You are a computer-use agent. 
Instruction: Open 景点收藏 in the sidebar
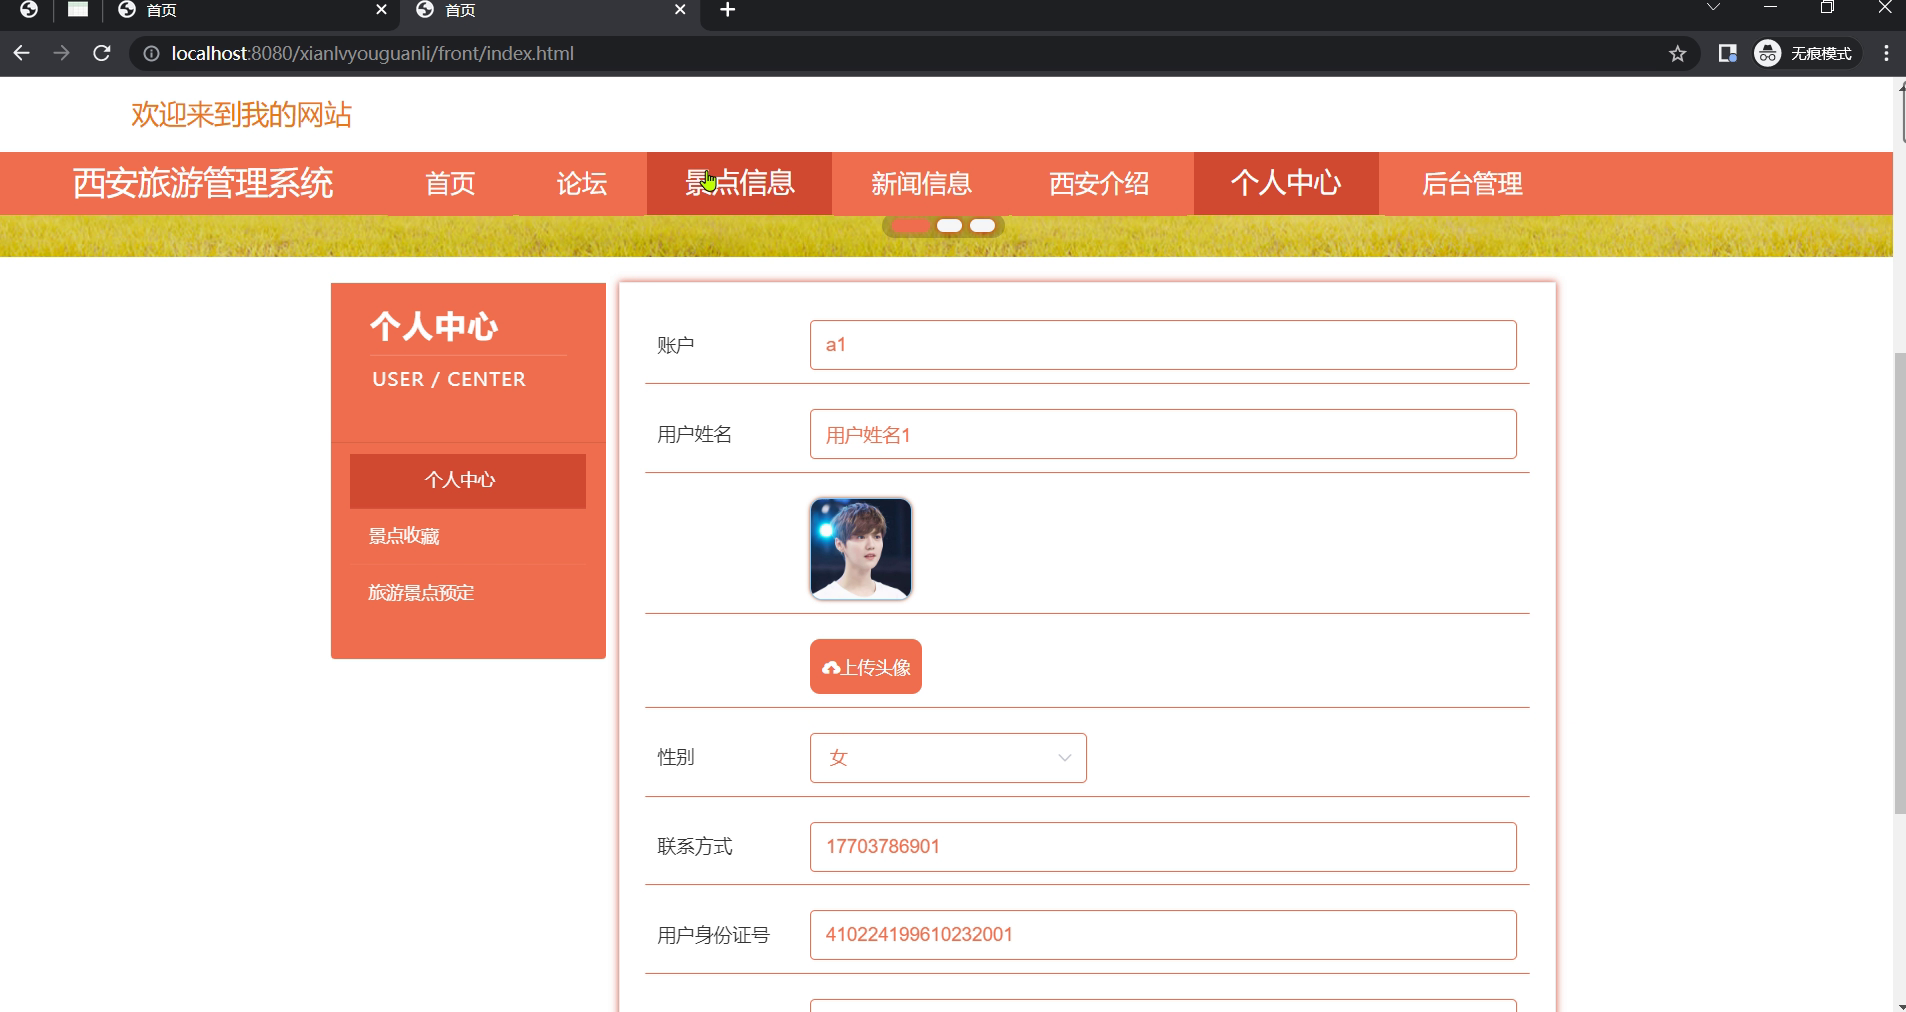(468, 536)
